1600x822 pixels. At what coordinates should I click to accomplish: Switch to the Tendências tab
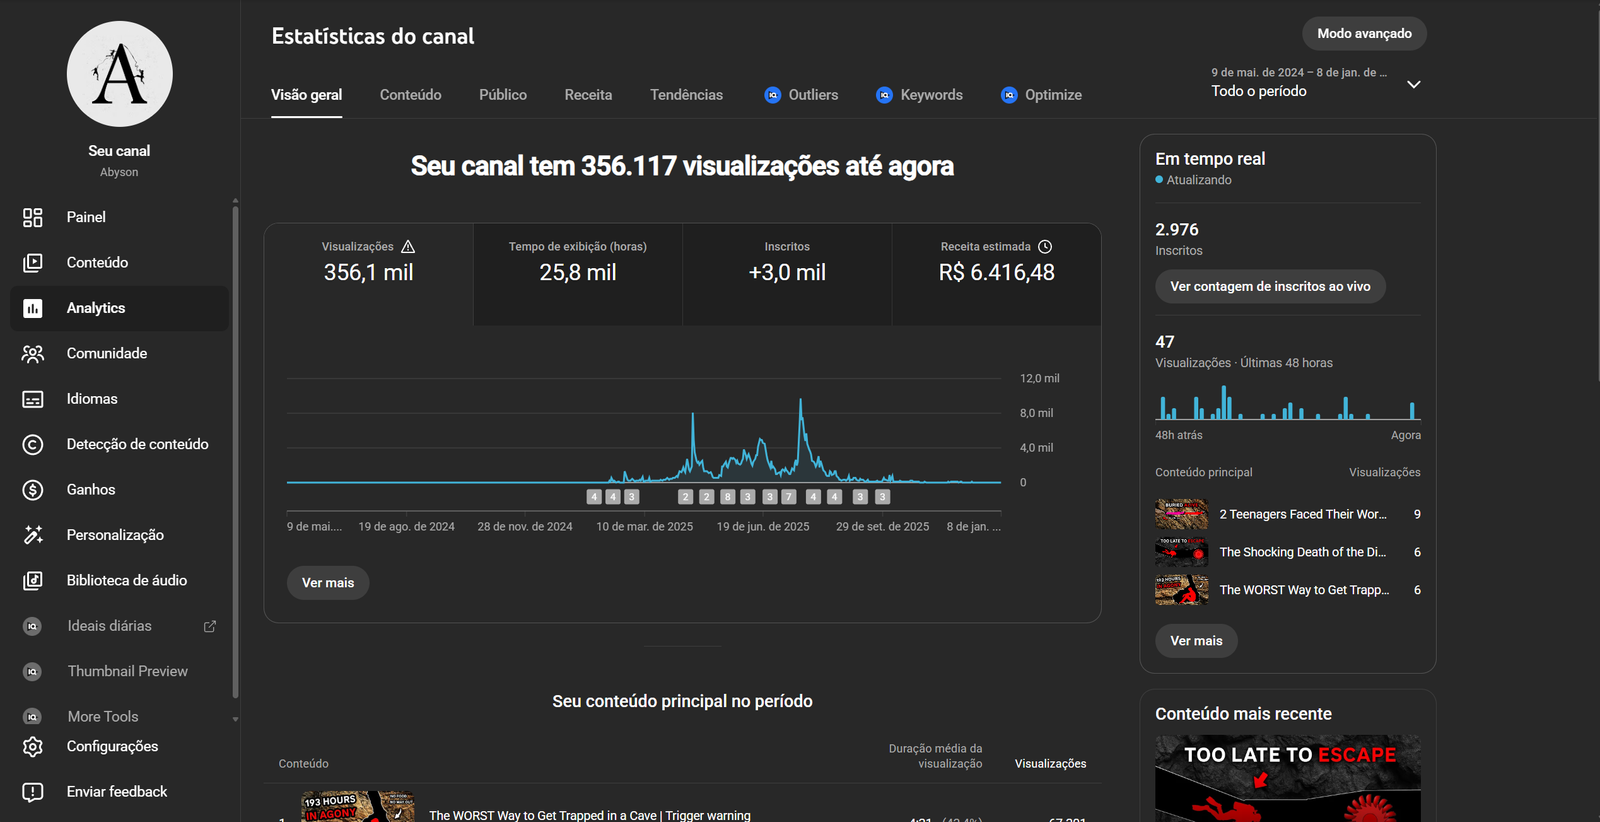[686, 95]
